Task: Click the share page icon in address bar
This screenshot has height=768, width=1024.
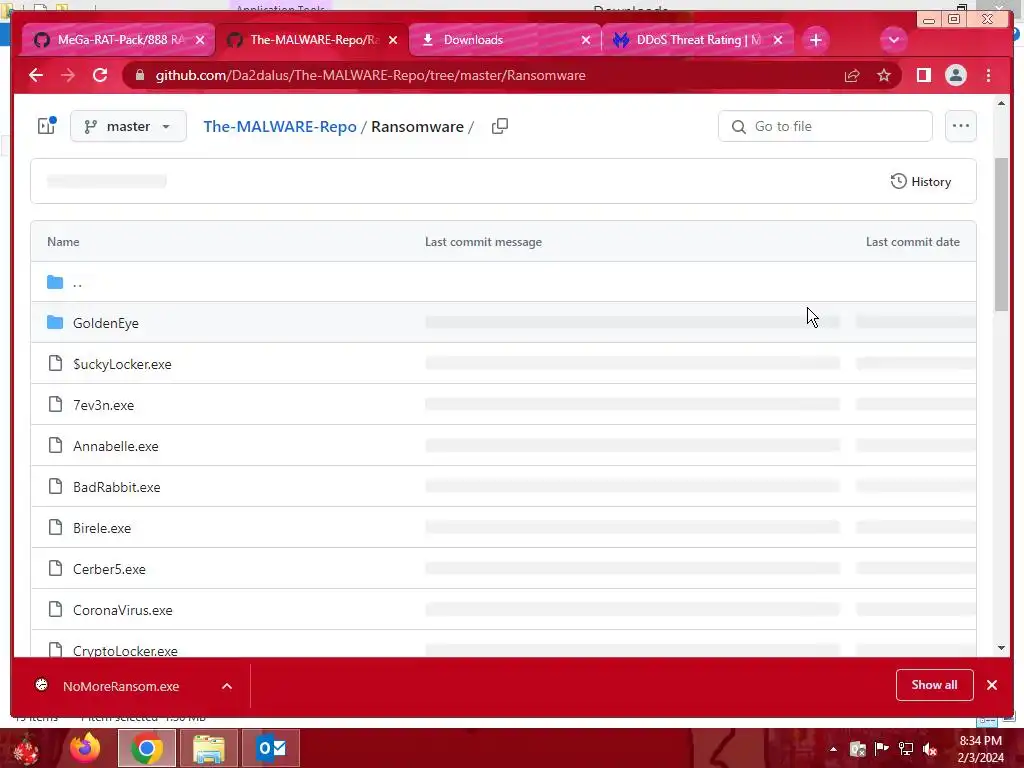Action: [x=852, y=76]
